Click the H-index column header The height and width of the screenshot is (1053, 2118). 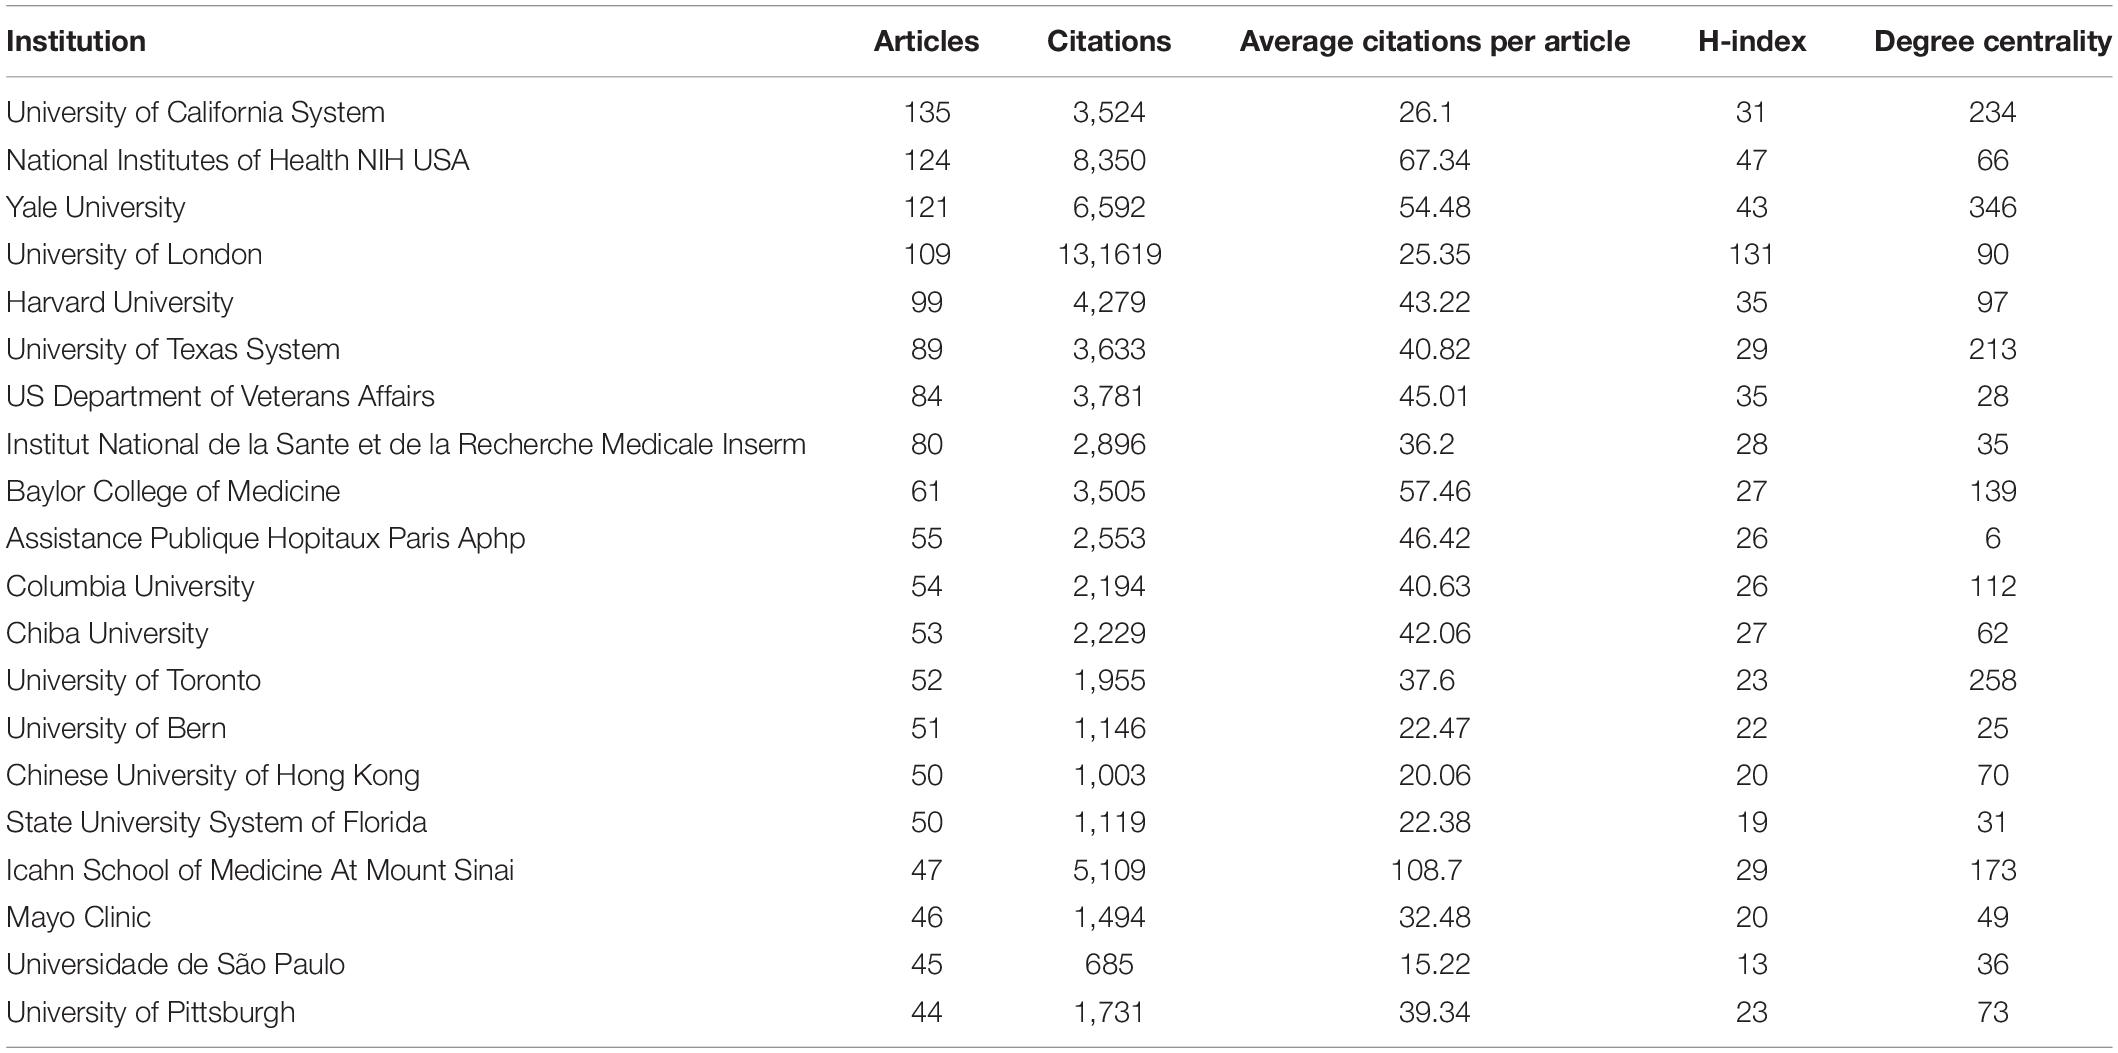pos(1752,41)
